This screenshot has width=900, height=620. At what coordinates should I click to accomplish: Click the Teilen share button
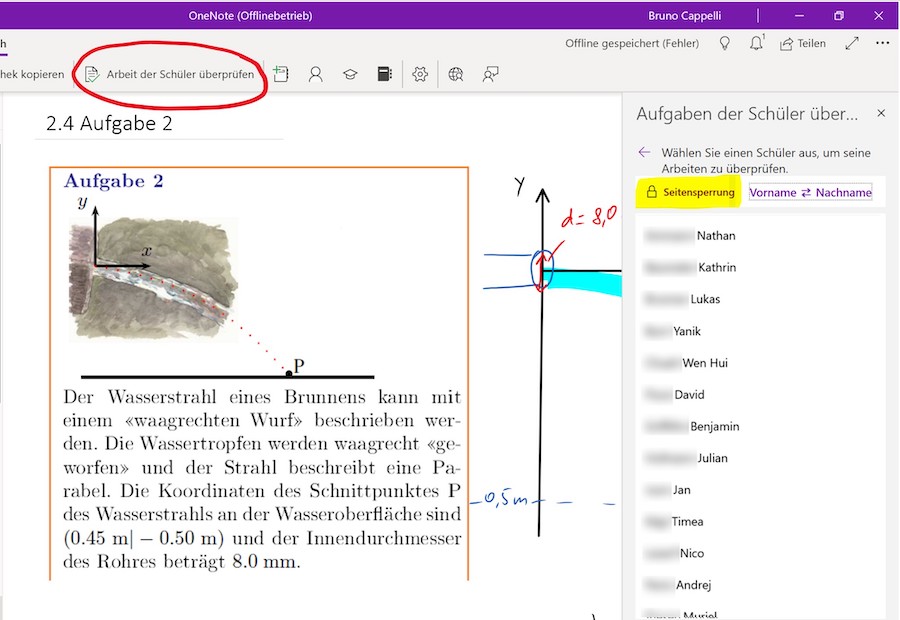click(x=803, y=44)
